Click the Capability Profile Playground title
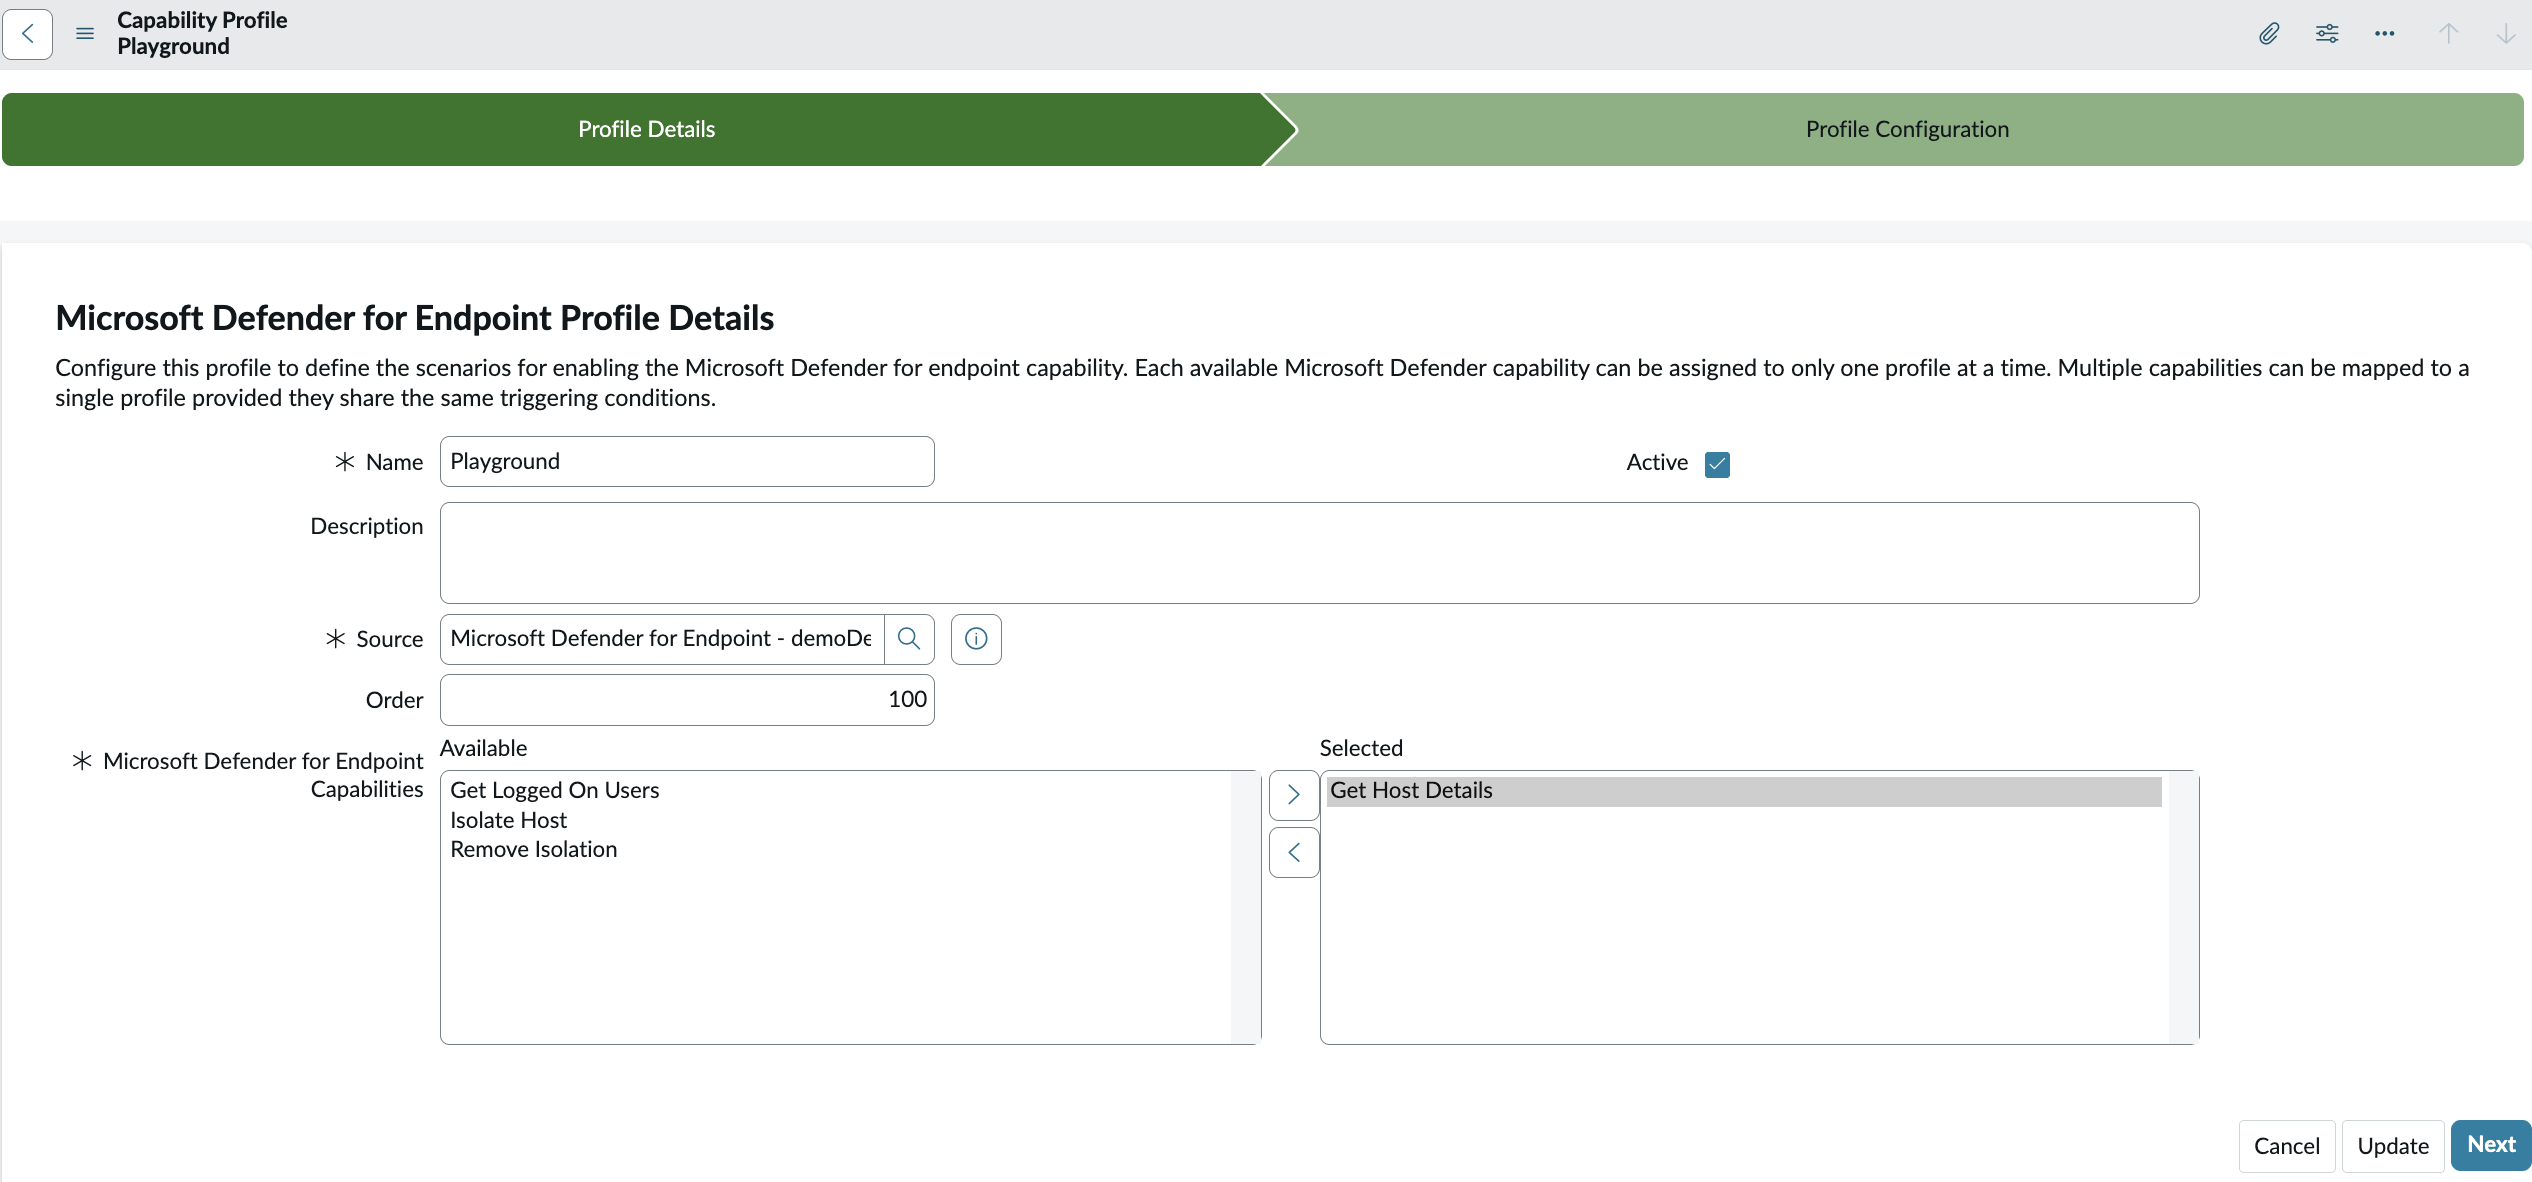The height and width of the screenshot is (1182, 2532). pos(202,33)
